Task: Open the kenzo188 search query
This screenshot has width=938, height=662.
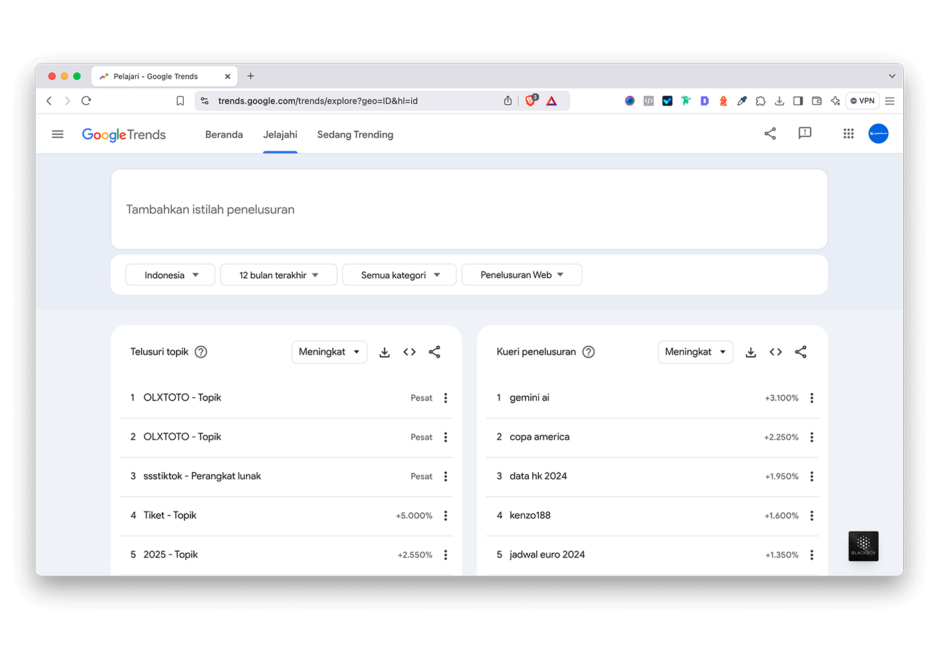Action: [x=532, y=515]
